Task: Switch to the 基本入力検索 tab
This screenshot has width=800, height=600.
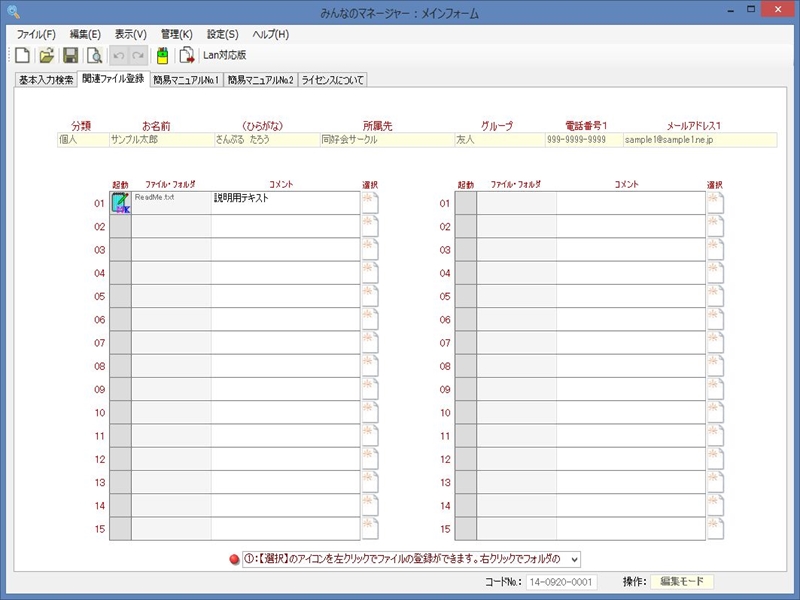Action: pos(46,79)
